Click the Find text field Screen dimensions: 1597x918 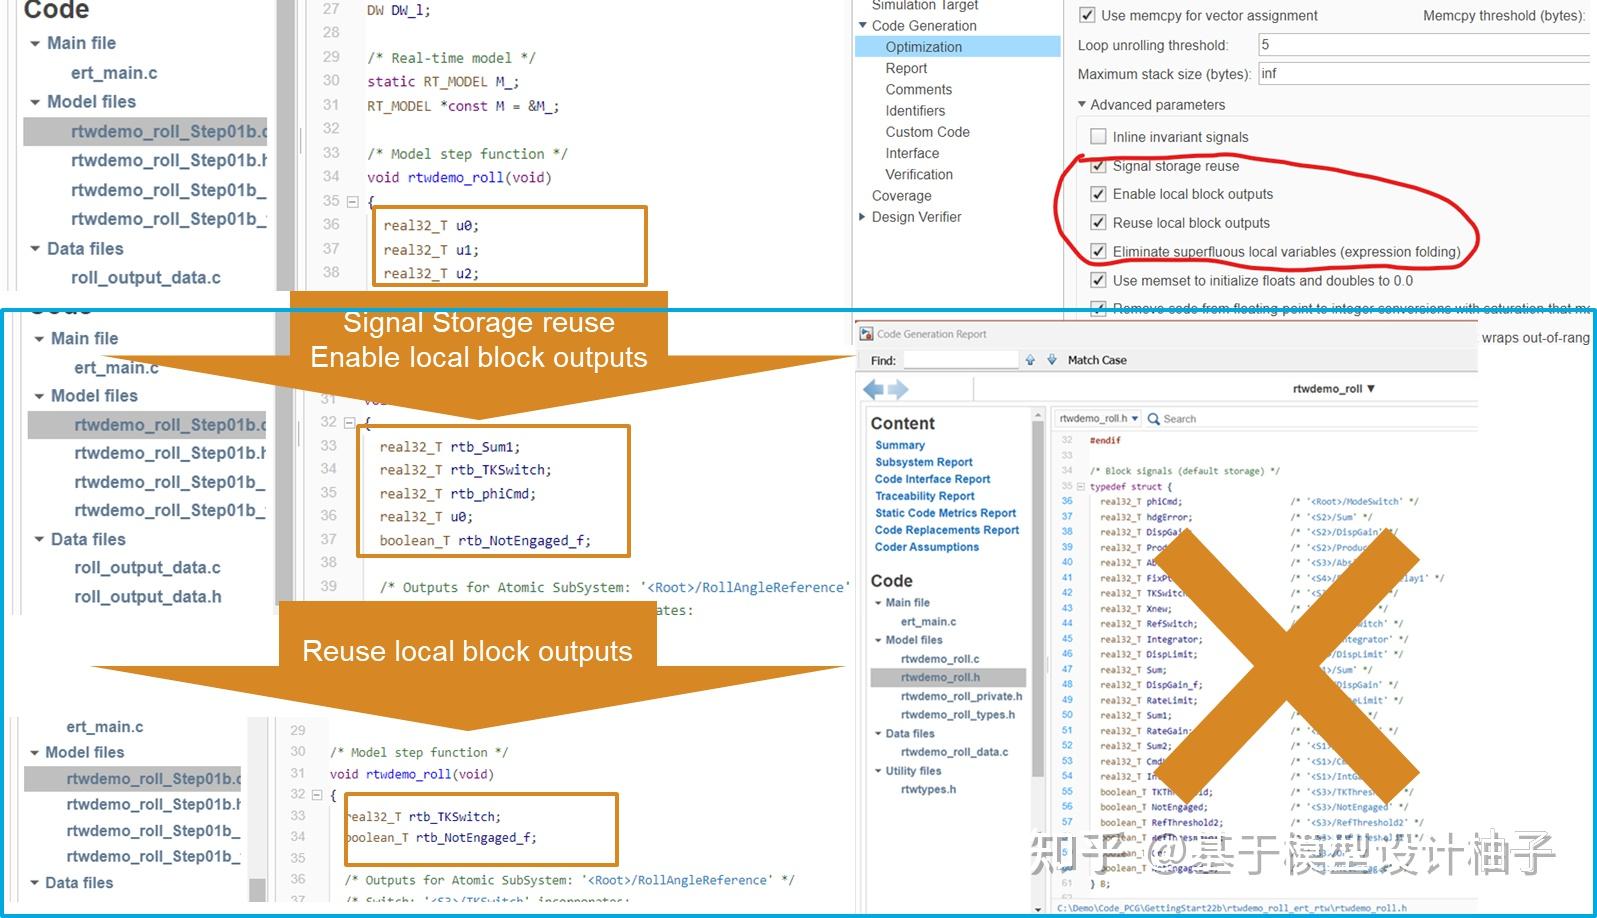(x=959, y=360)
